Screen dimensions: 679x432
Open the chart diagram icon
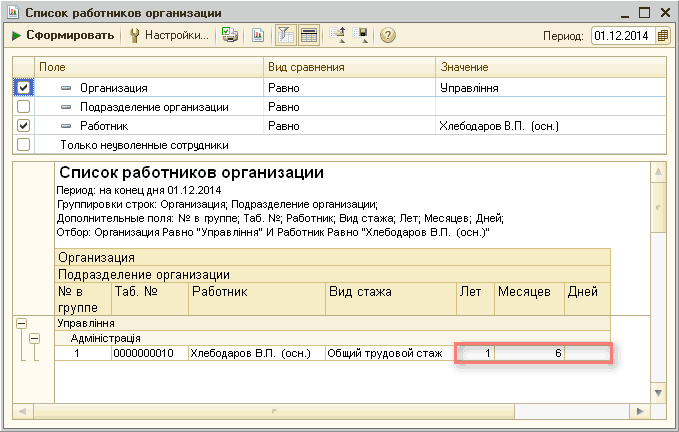click(x=257, y=35)
